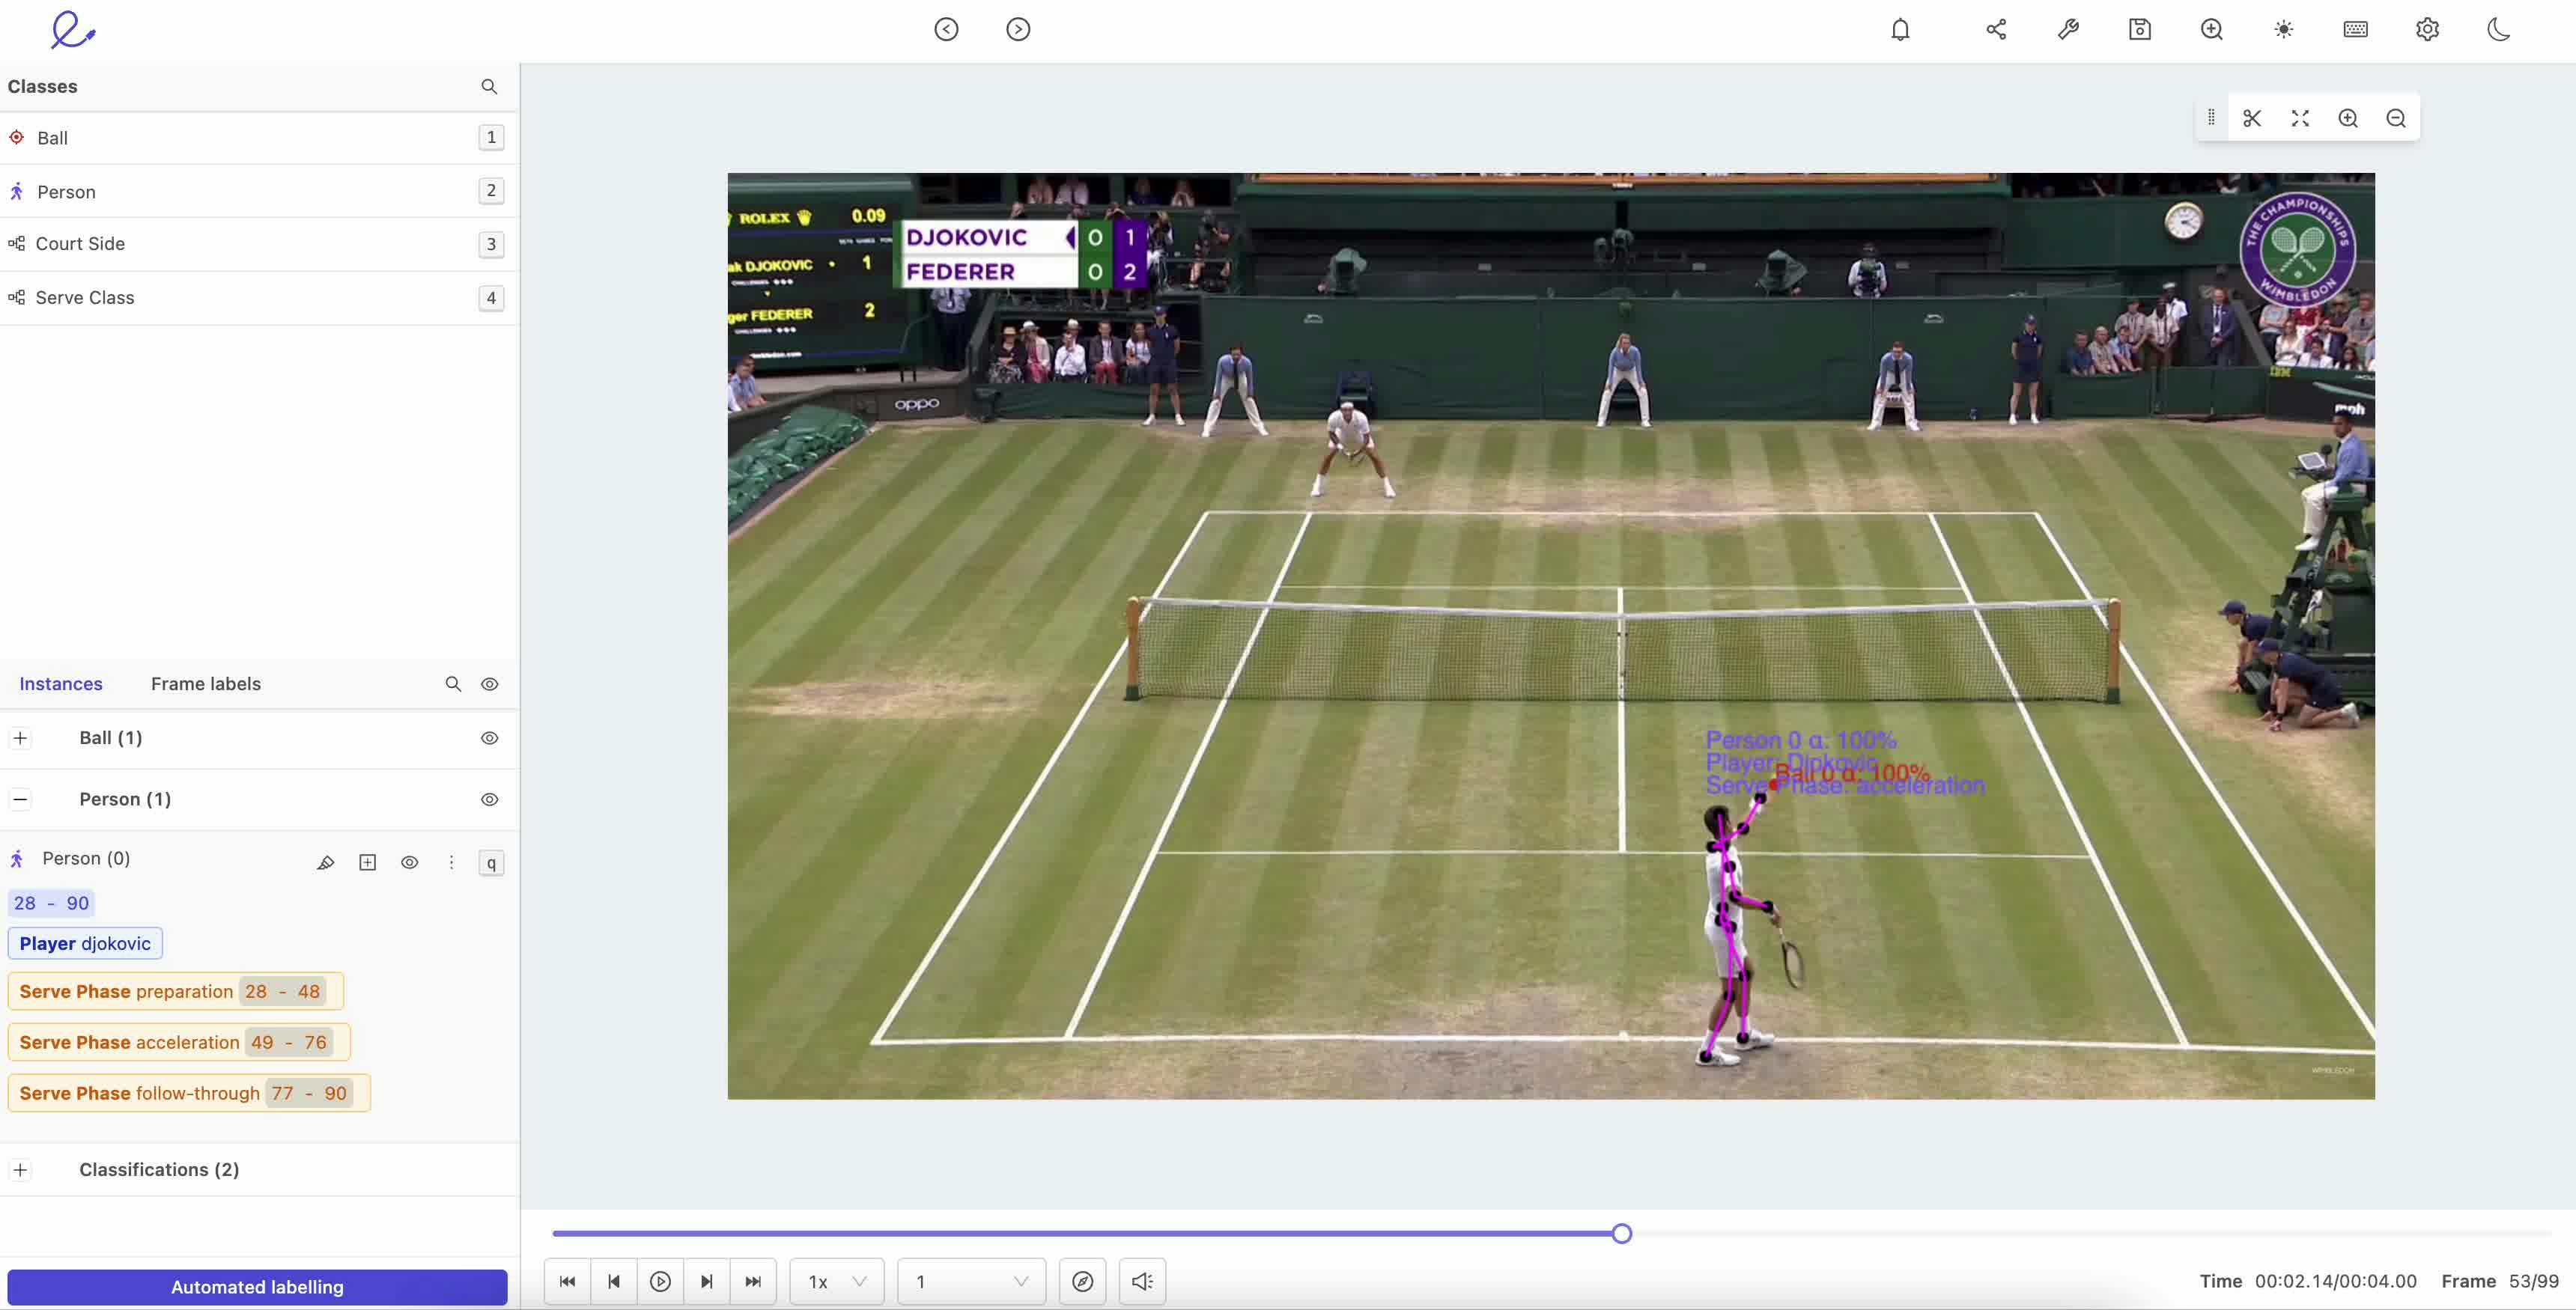Switch to Frame labels tab
Screen dimensions: 2576x1310
click(x=206, y=684)
